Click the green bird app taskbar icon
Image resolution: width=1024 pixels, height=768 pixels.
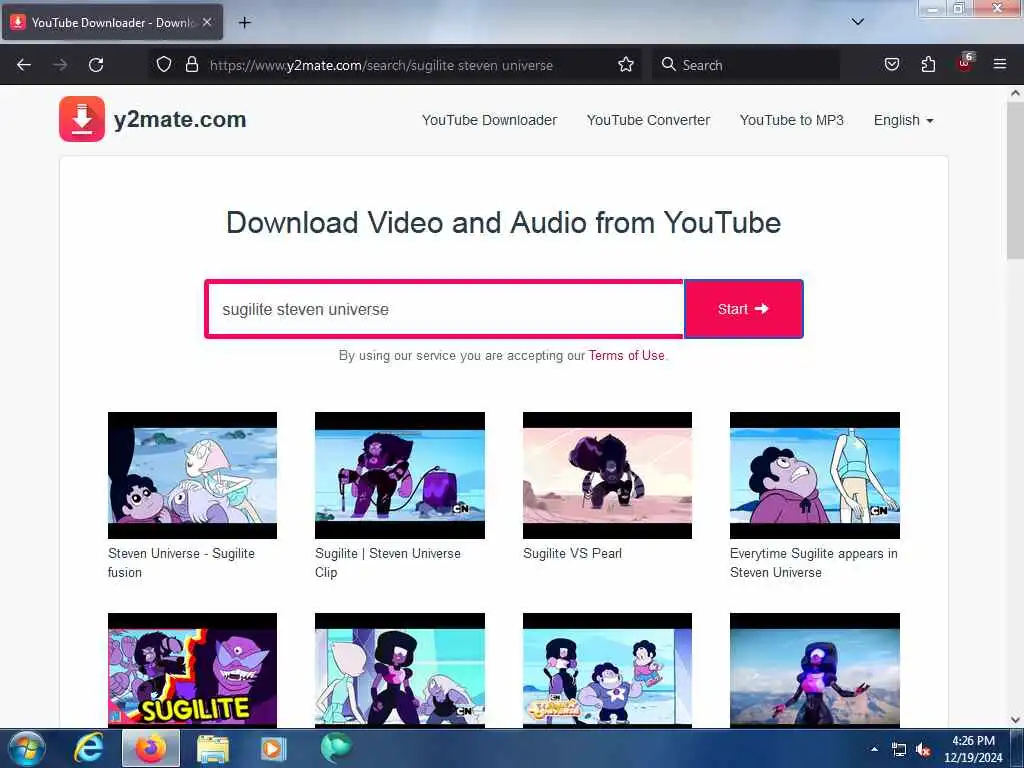coord(336,748)
